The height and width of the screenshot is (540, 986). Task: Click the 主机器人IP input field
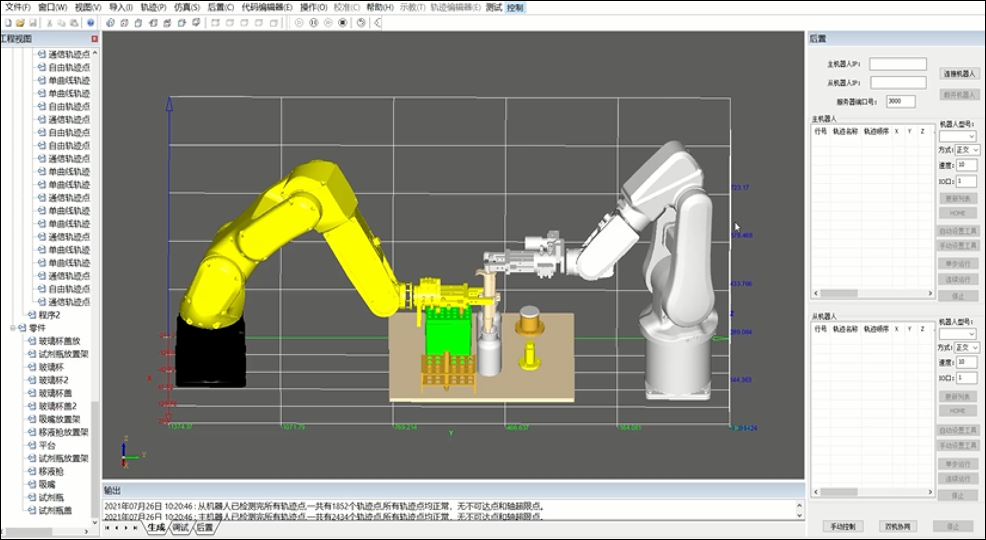[x=897, y=64]
